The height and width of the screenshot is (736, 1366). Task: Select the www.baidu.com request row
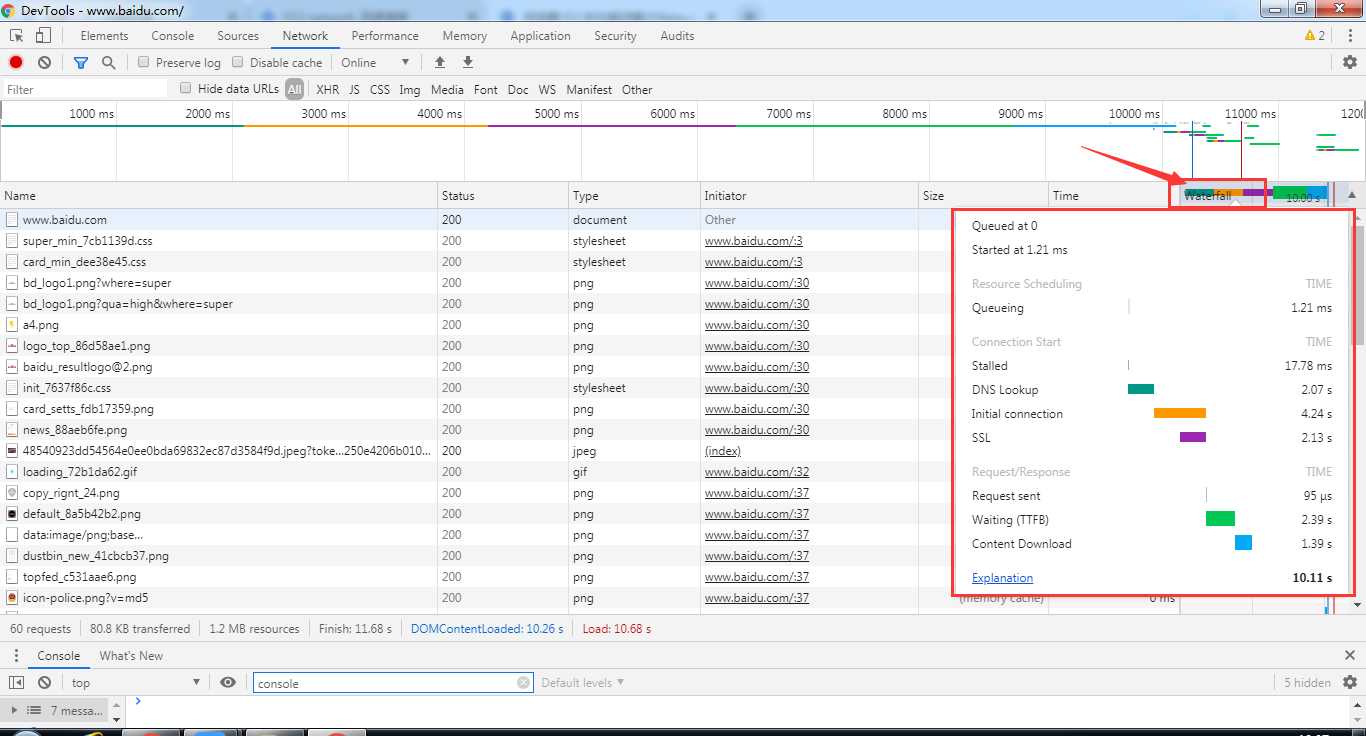click(x=475, y=220)
